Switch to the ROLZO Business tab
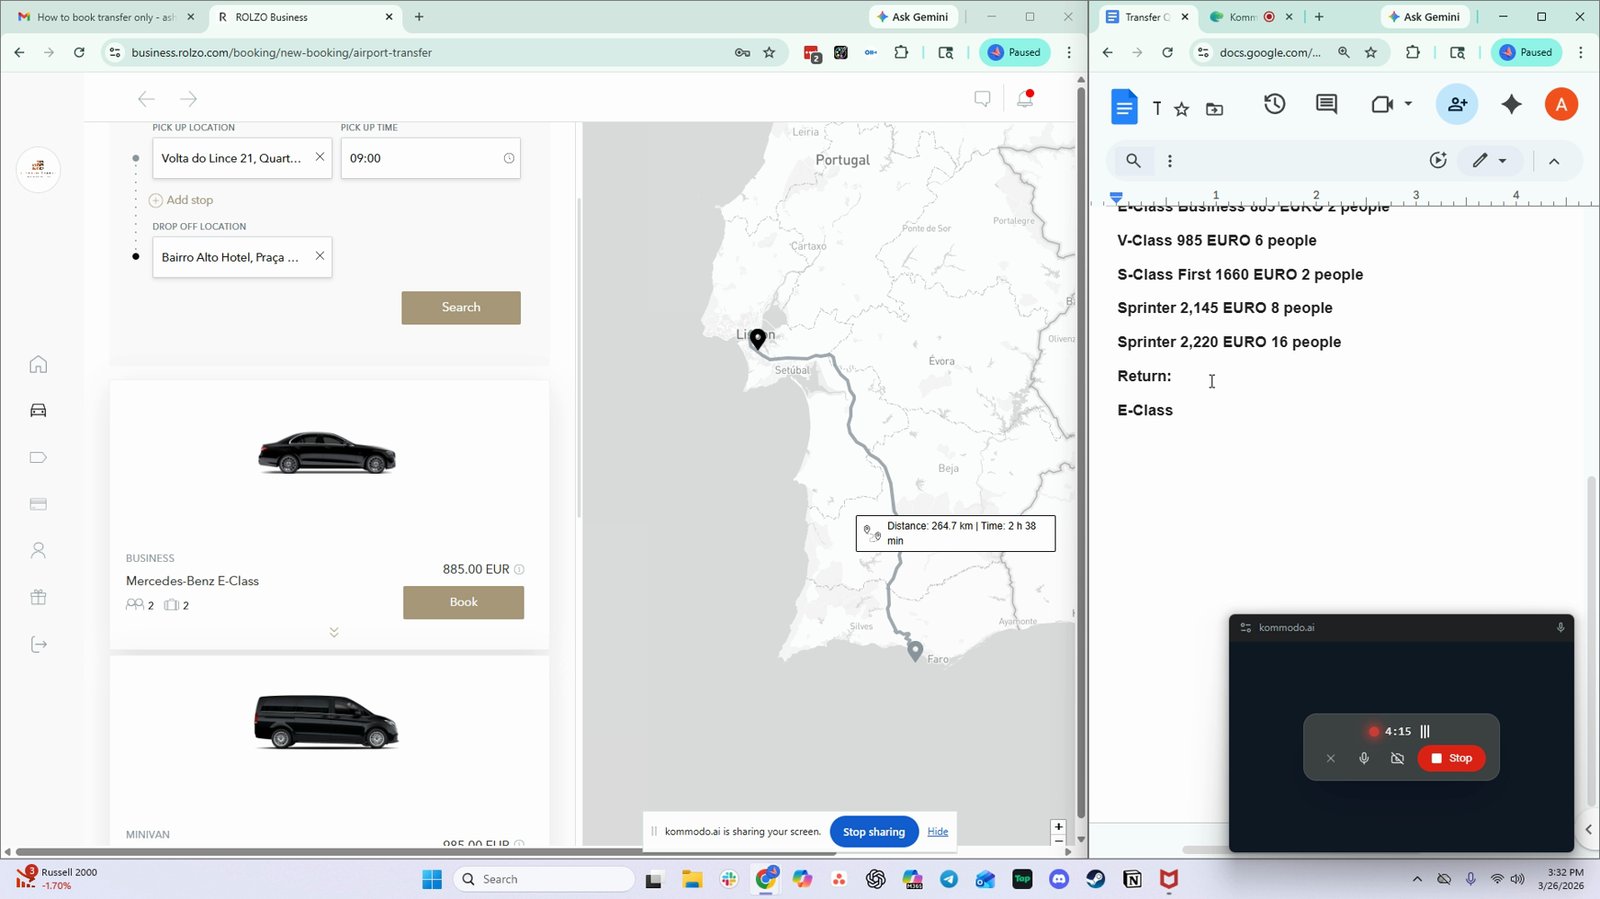The height and width of the screenshot is (899, 1600). (305, 17)
